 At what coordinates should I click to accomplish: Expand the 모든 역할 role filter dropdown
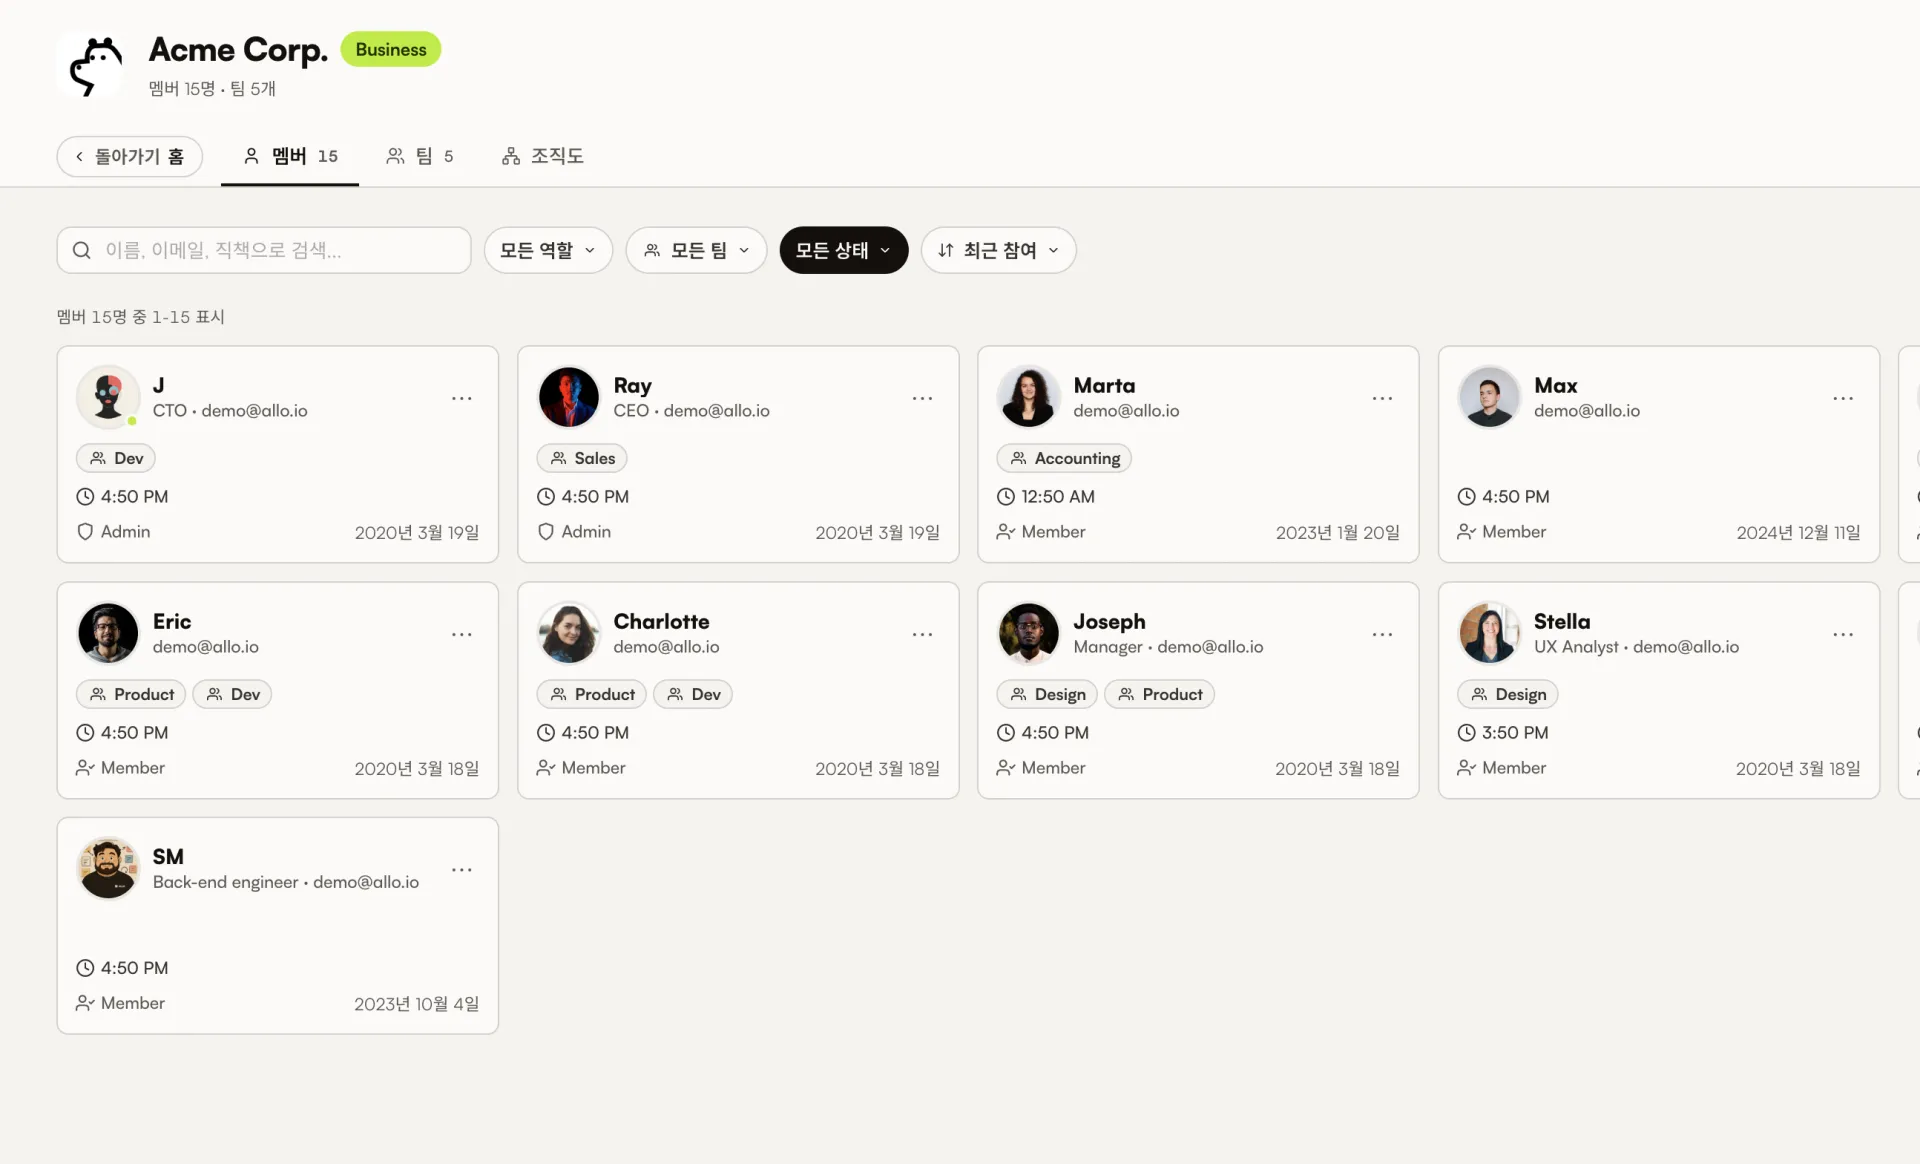pyautogui.click(x=548, y=250)
